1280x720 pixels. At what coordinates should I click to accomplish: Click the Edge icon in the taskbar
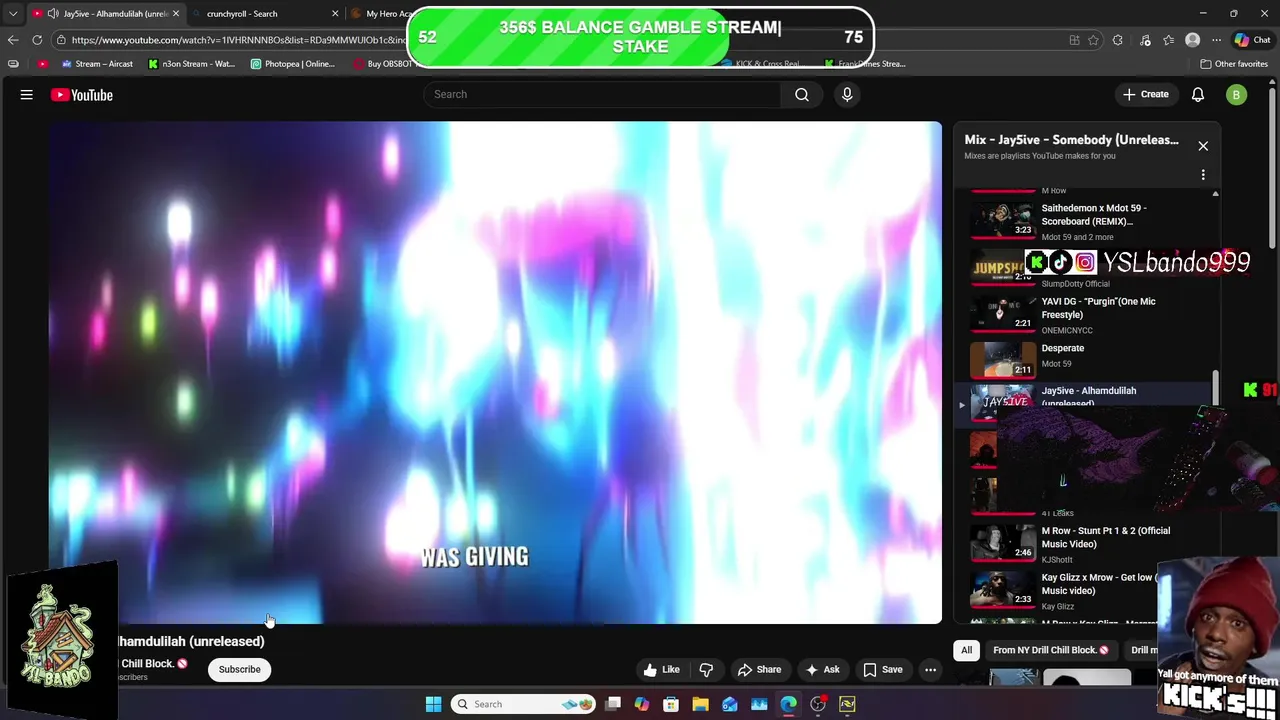(789, 704)
